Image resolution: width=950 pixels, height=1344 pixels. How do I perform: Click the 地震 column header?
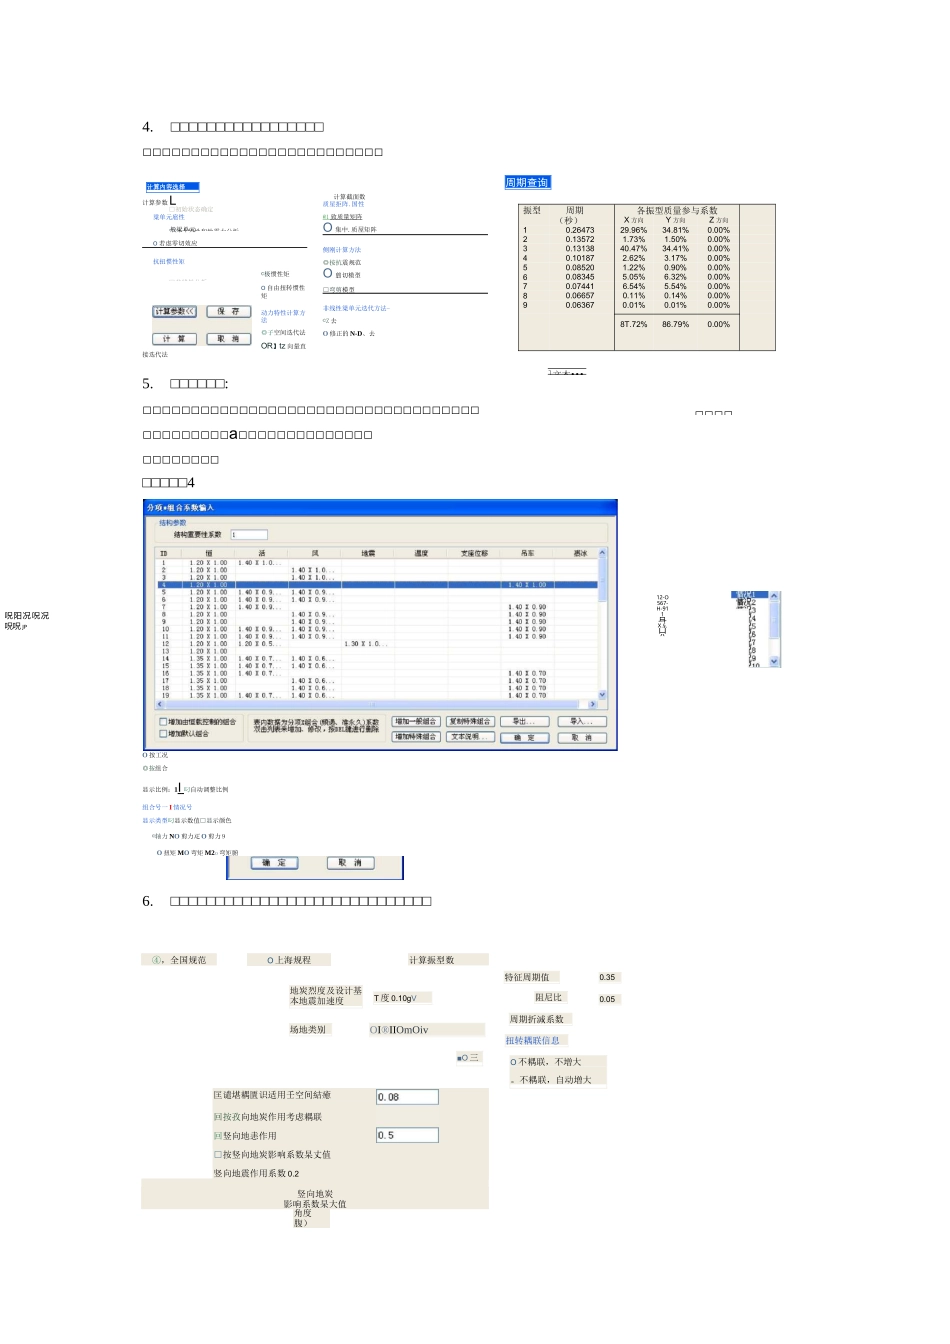[x=368, y=553]
